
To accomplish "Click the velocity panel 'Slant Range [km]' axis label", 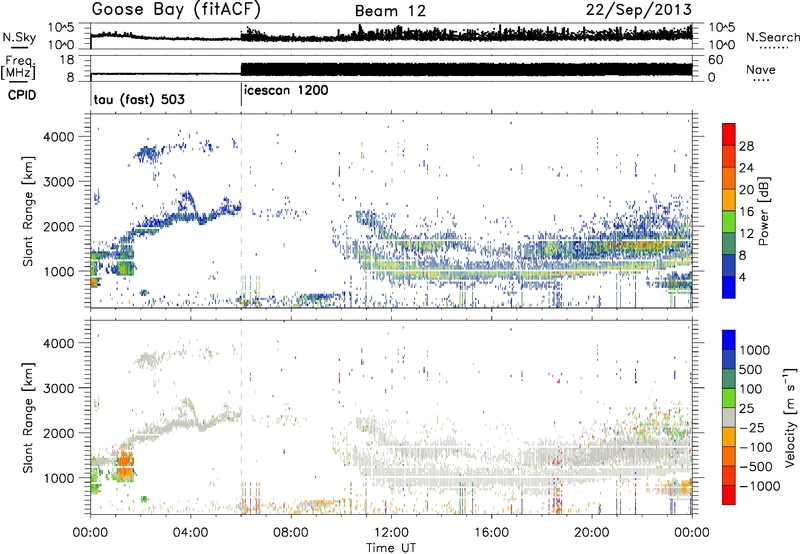I will pos(28,417).
